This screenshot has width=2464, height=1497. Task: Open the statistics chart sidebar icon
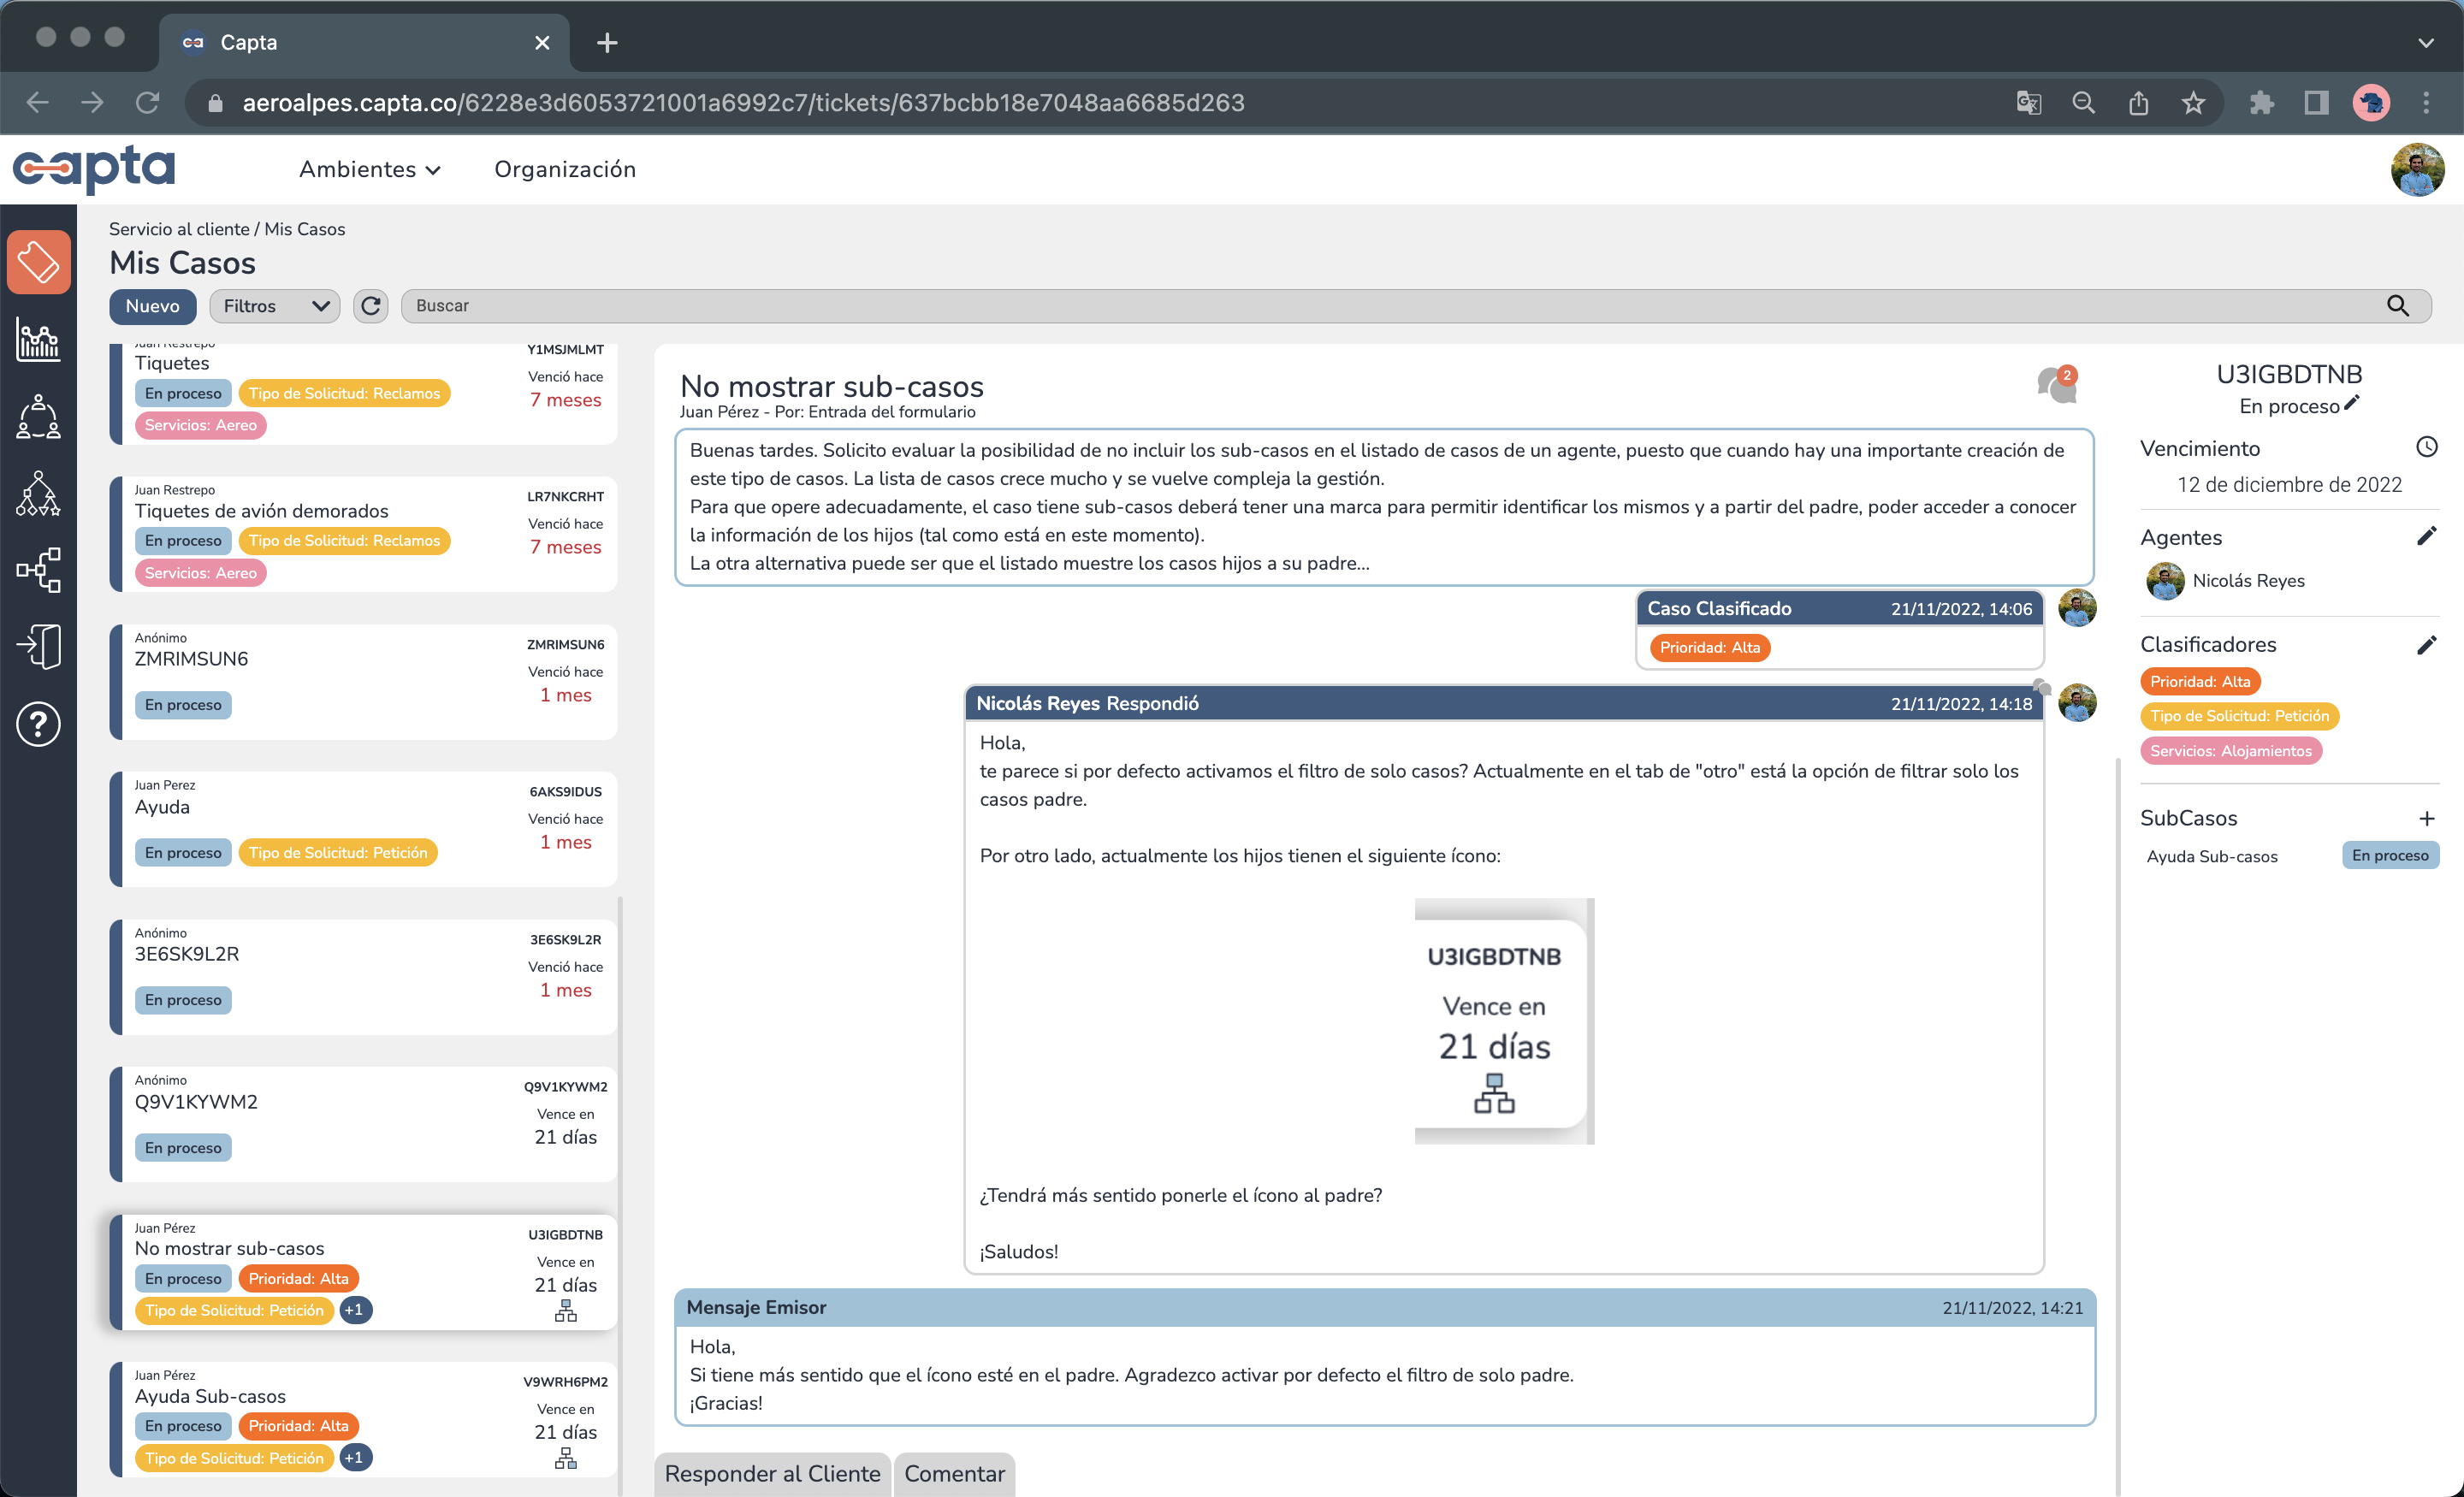tap(38, 340)
